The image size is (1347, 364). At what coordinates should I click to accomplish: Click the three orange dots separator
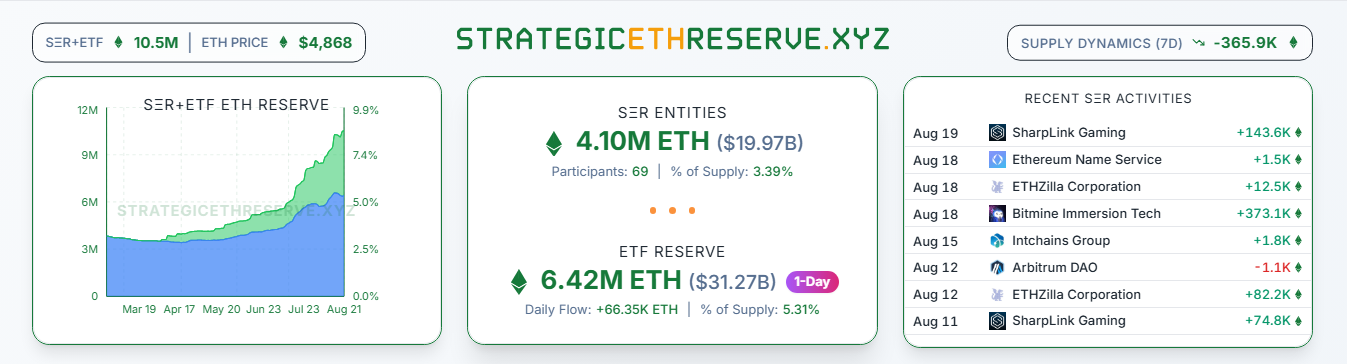coord(672,211)
